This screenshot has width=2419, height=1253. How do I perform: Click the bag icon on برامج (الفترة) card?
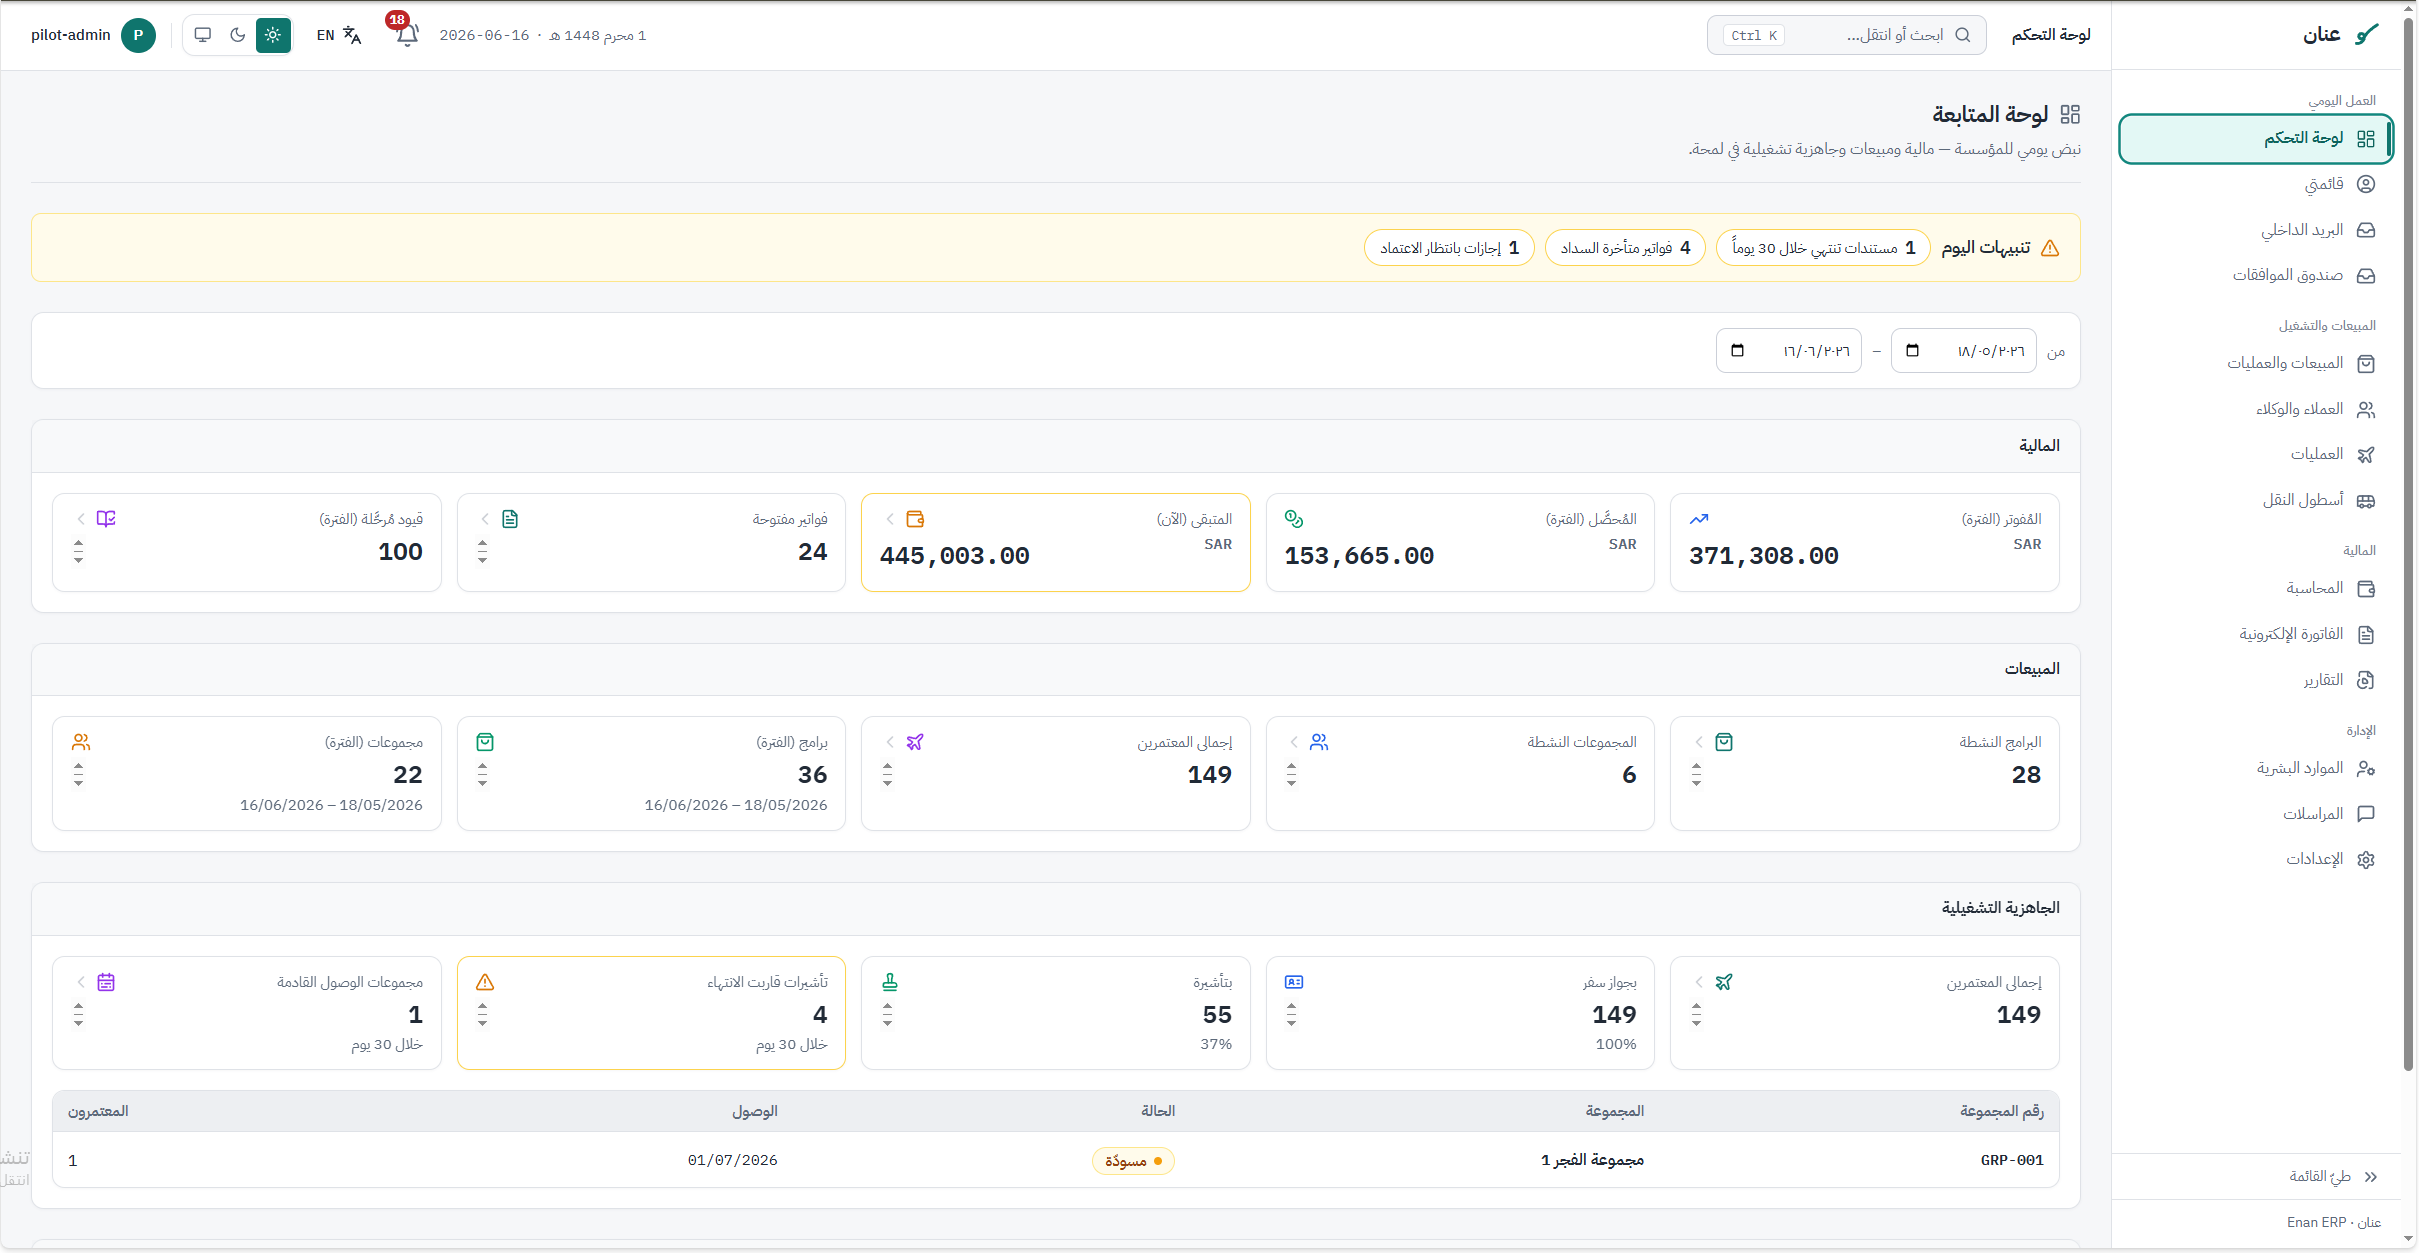coord(485,742)
